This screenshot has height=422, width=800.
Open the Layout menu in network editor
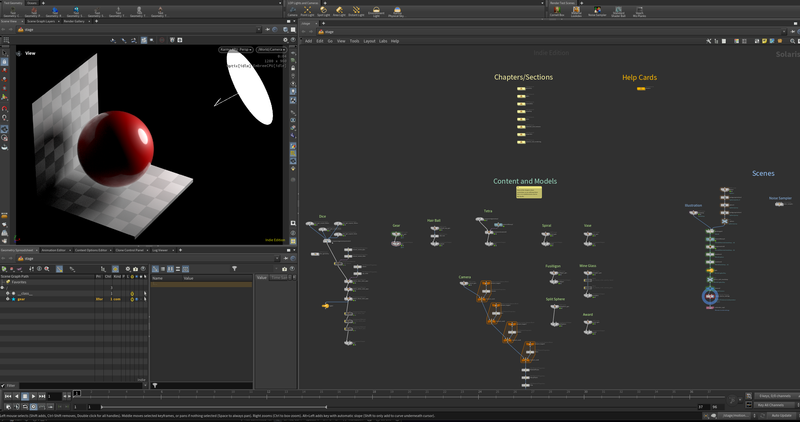369,41
